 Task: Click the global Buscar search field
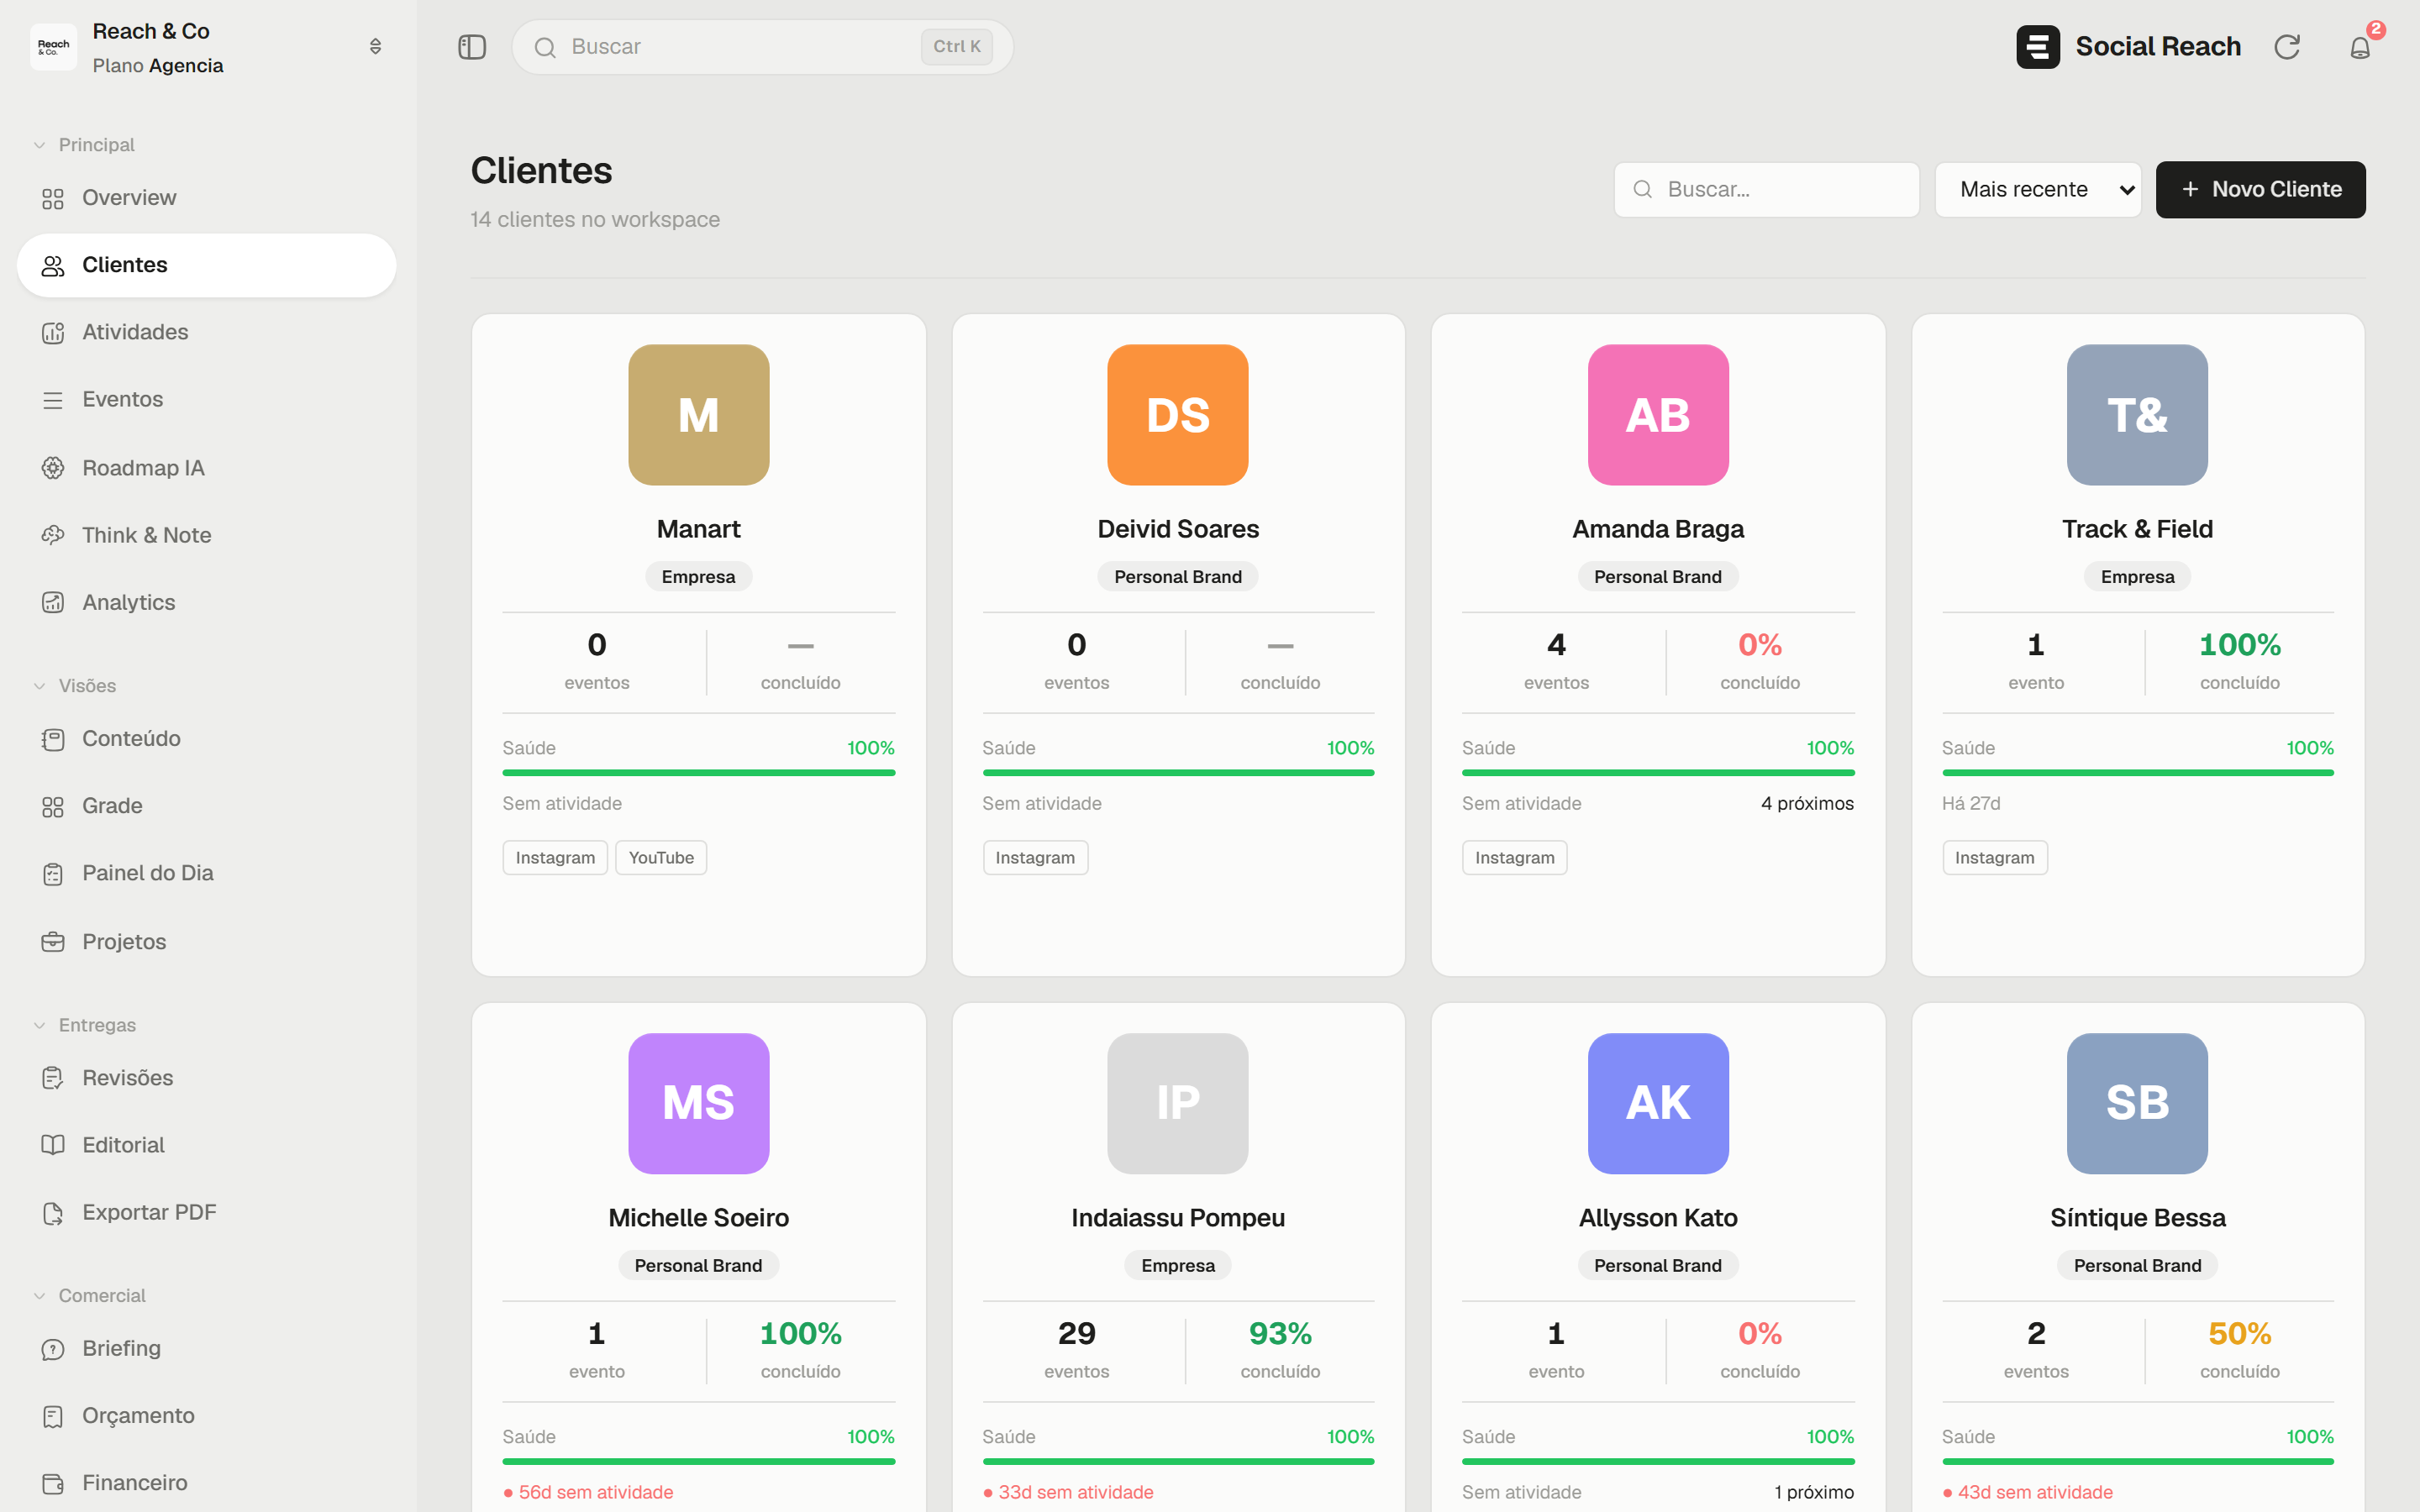[762, 47]
